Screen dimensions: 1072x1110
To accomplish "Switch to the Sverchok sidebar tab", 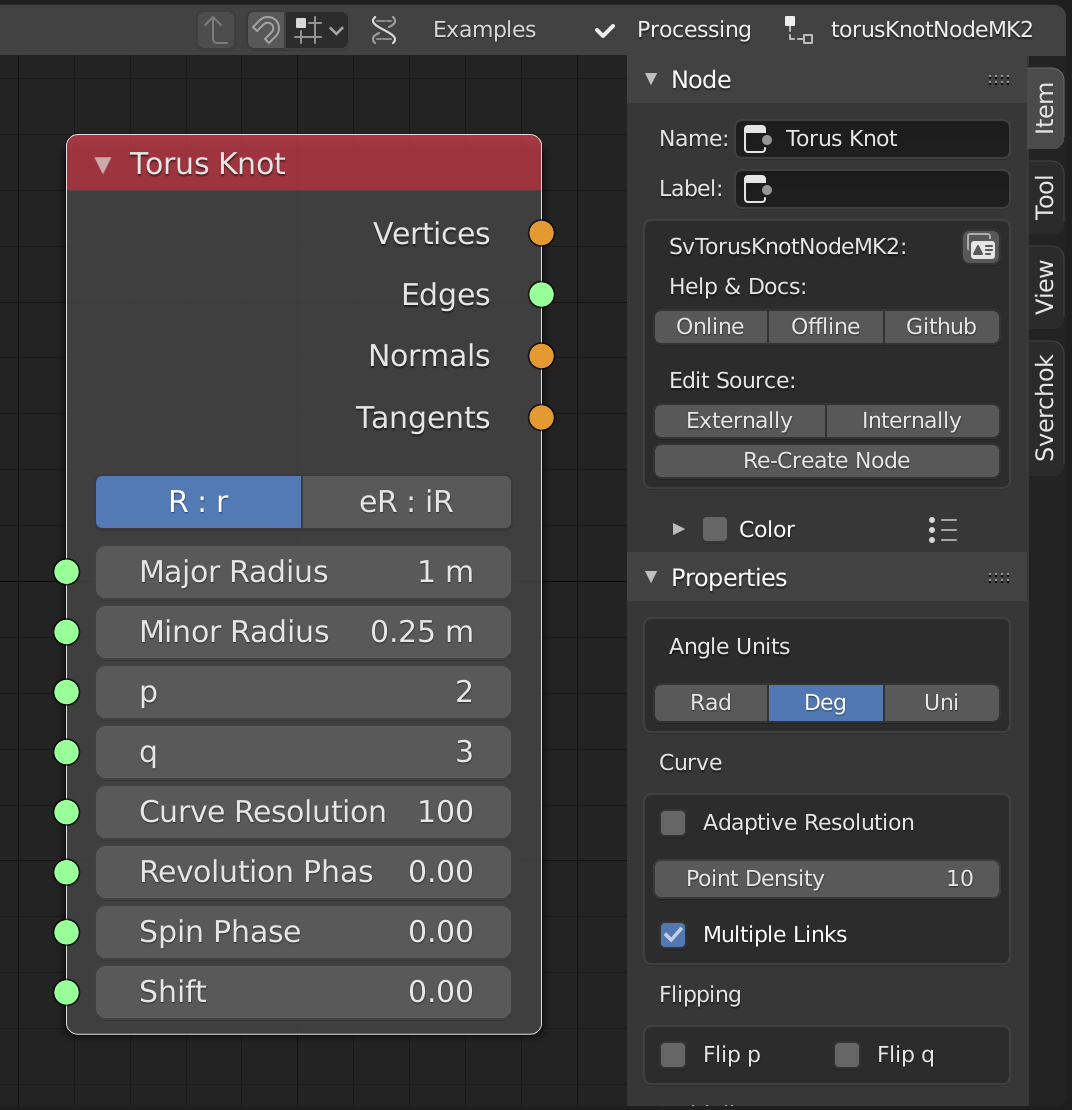I will 1045,408.
